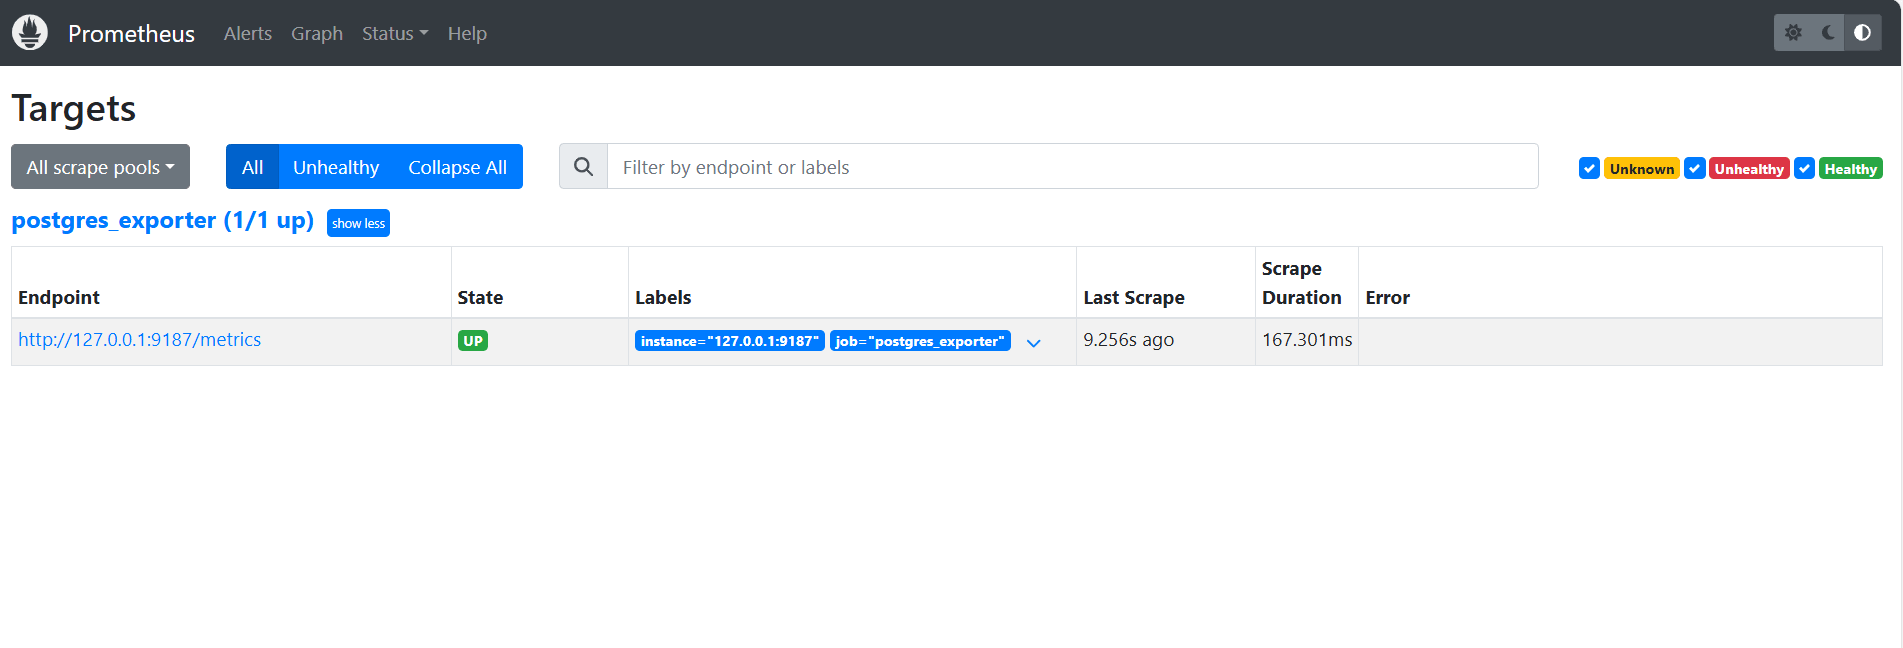Toggle the Unhealthy state checkbox
The height and width of the screenshot is (648, 1903).
tap(1694, 168)
